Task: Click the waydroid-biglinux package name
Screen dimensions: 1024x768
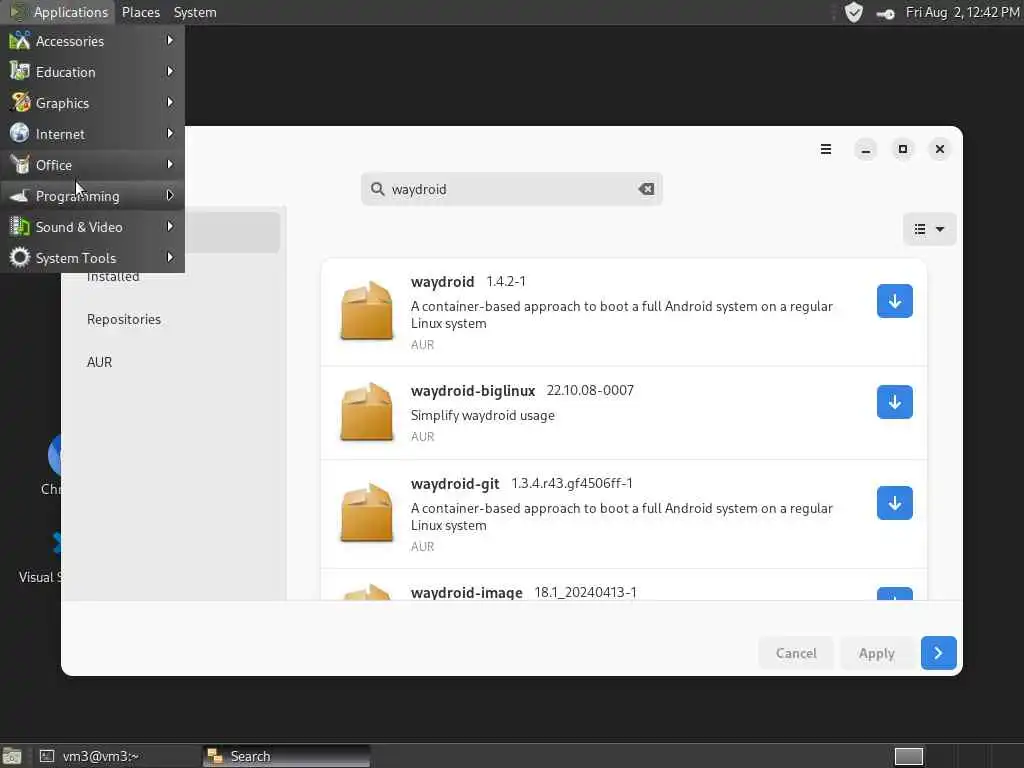Action: pos(473,391)
